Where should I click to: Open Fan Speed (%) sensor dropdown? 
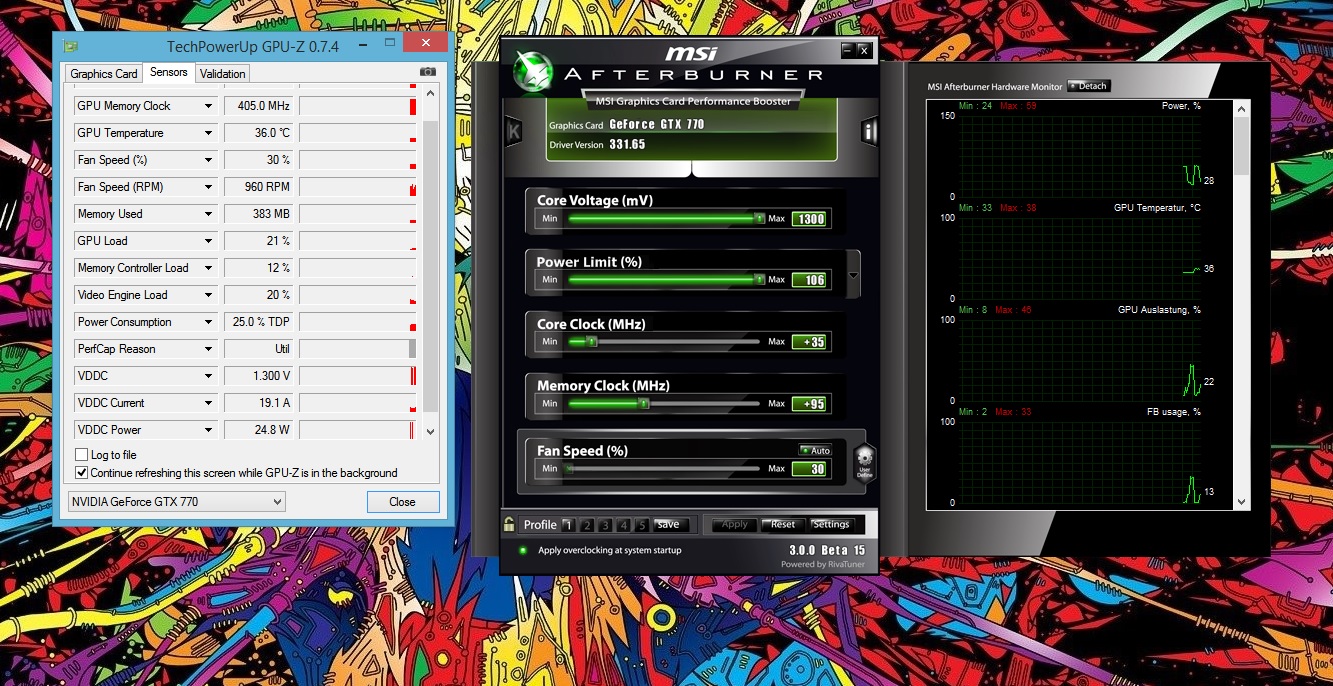click(209, 160)
